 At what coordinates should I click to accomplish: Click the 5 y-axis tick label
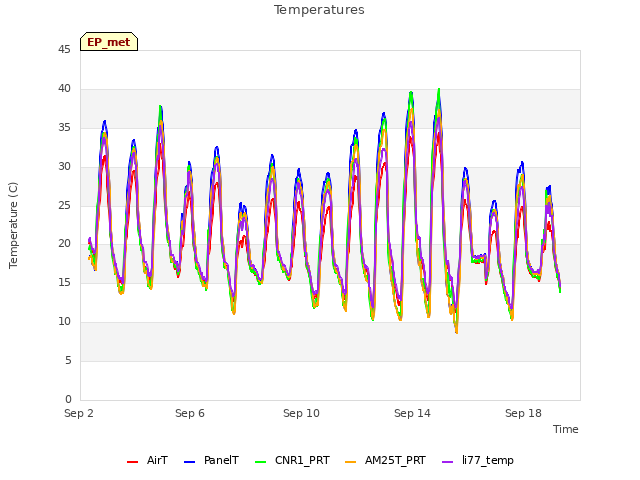pyautogui.click(x=68, y=360)
